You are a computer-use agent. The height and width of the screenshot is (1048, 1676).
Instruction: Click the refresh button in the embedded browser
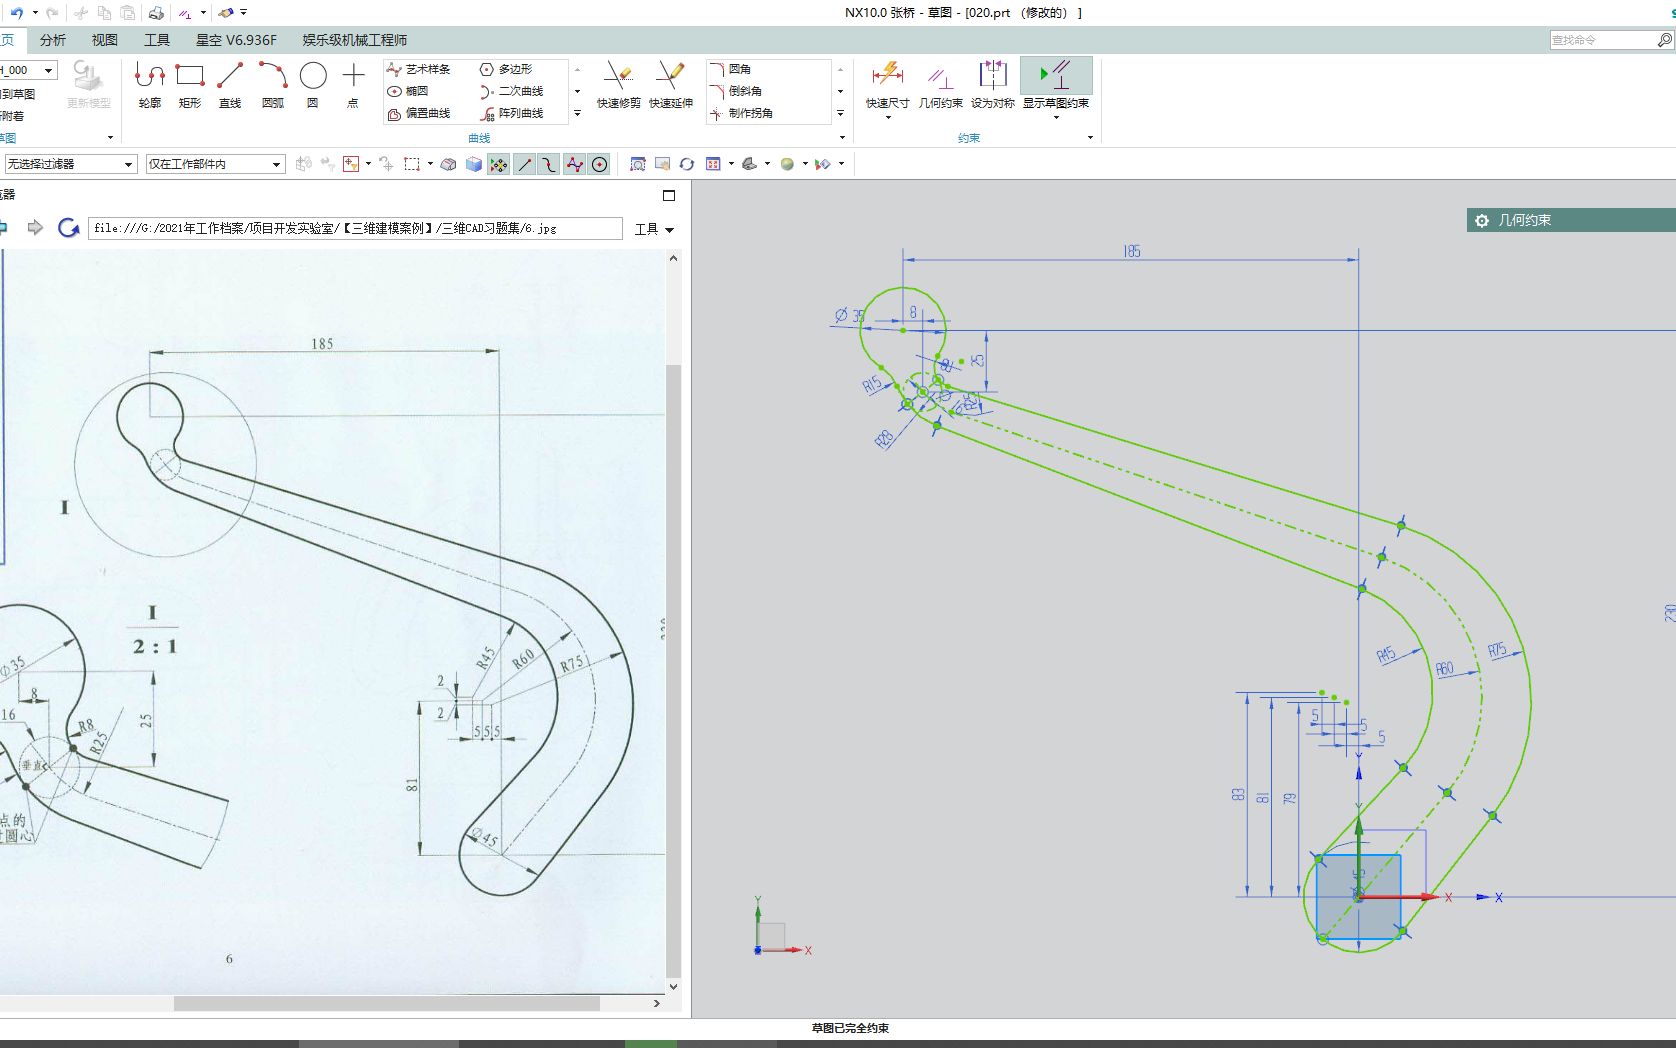pyautogui.click(x=68, y=228)
